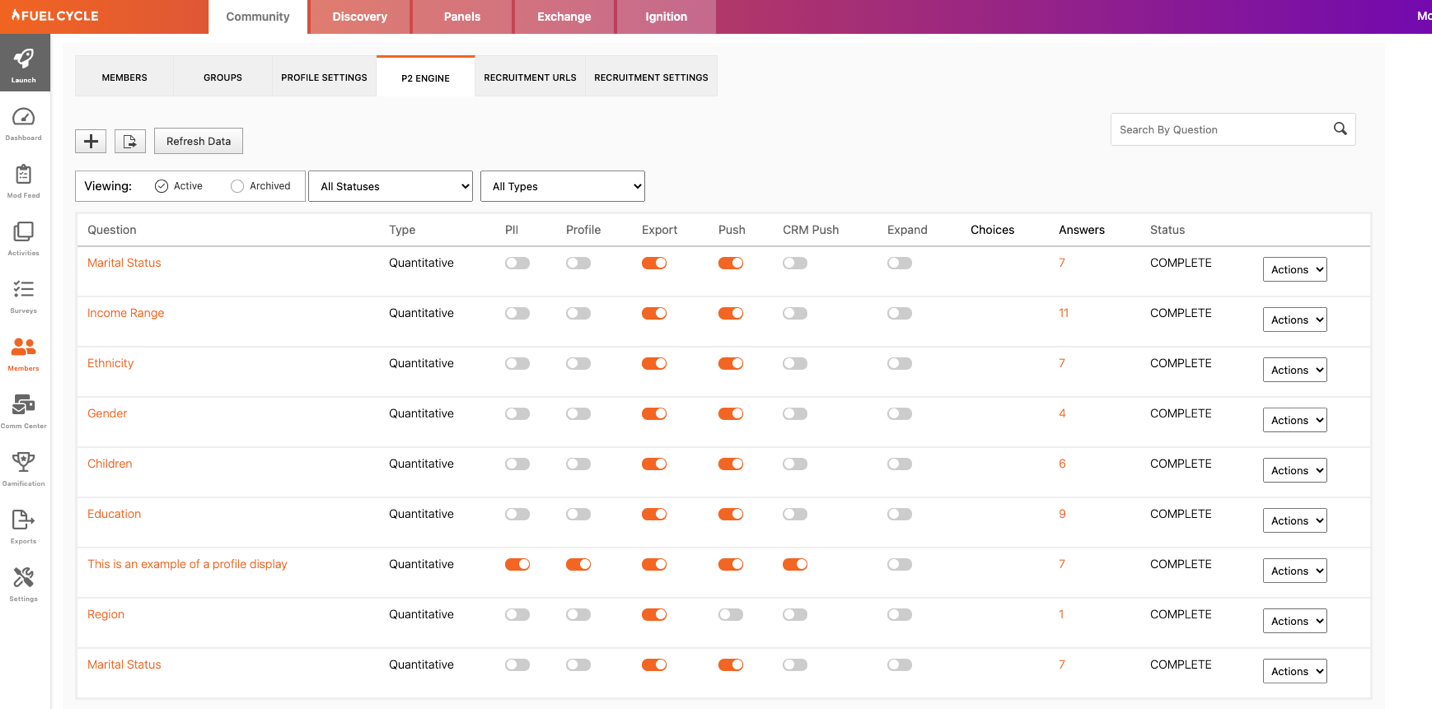Viewport: 1432px width, 709px height.
Task: Open Actions dropdown for profile display example
Action: pos(1295,571)
